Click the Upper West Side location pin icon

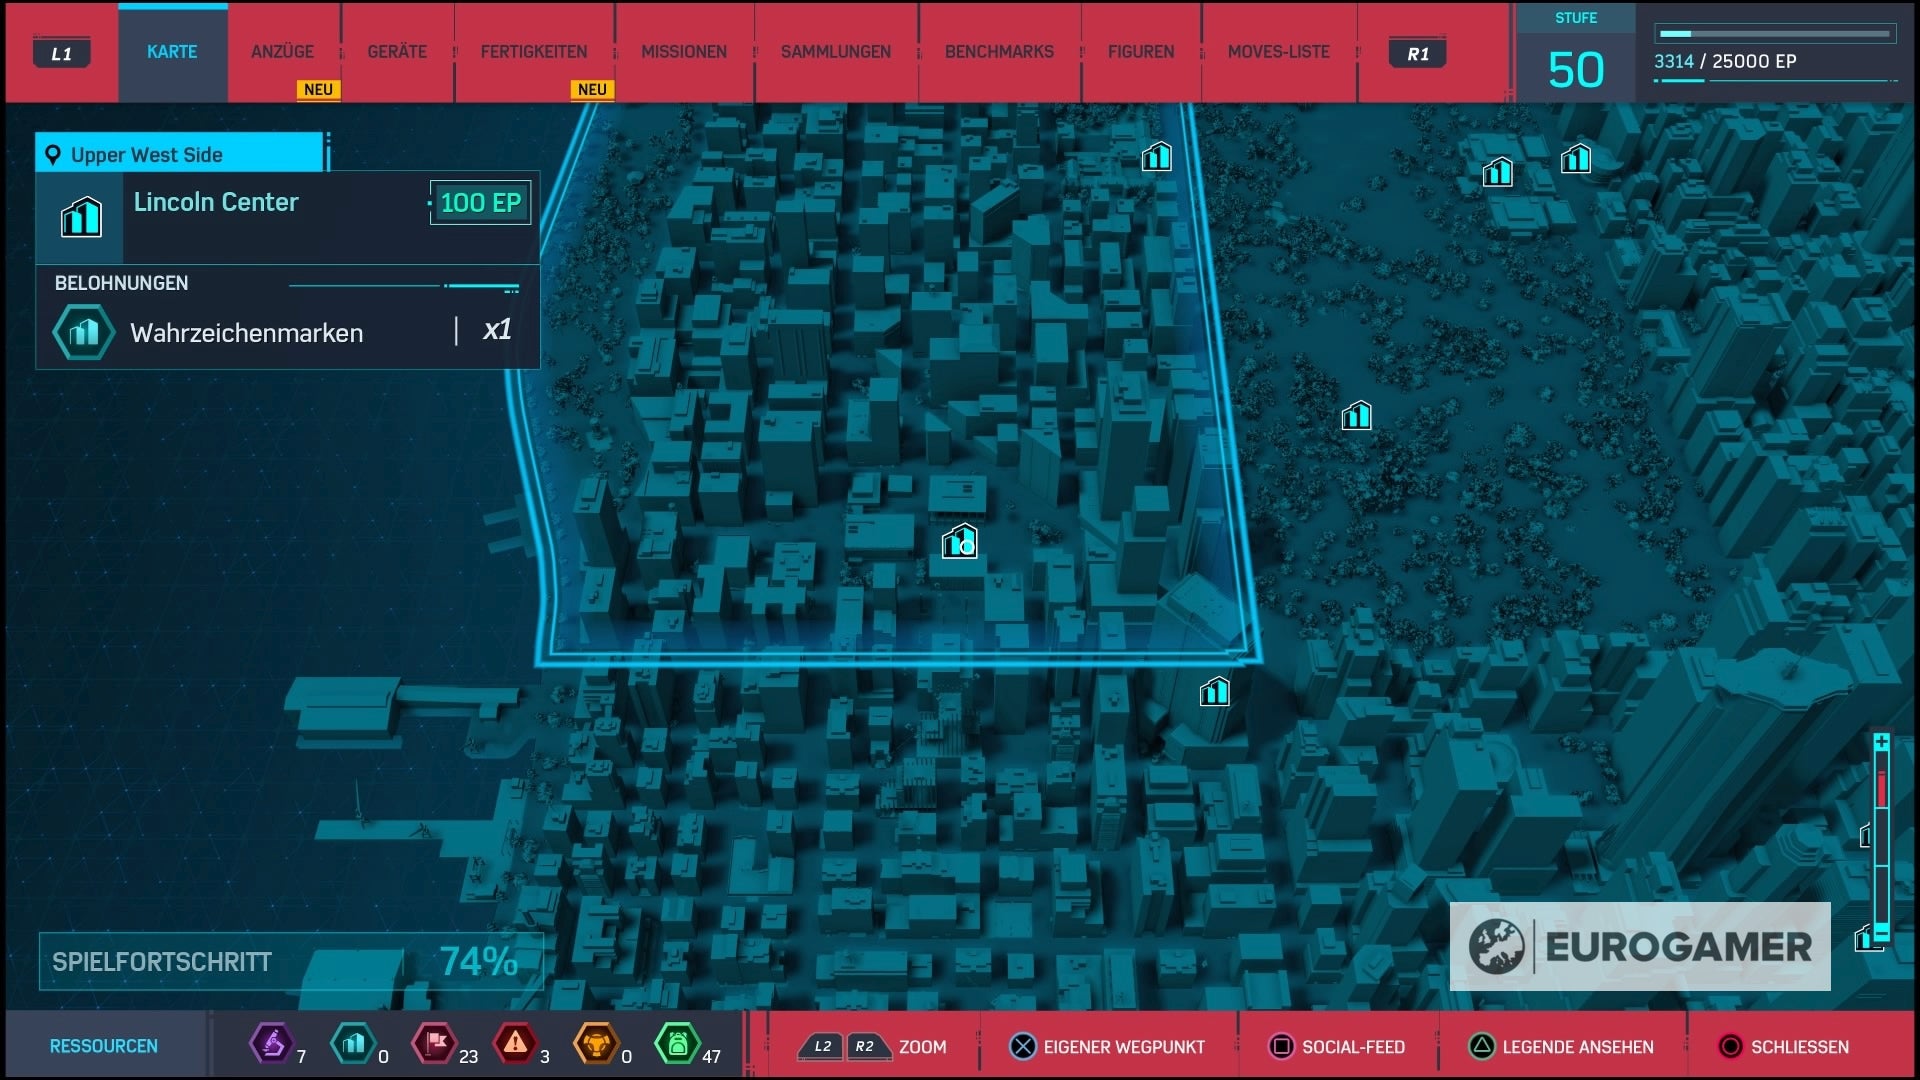tap(53, 155)
